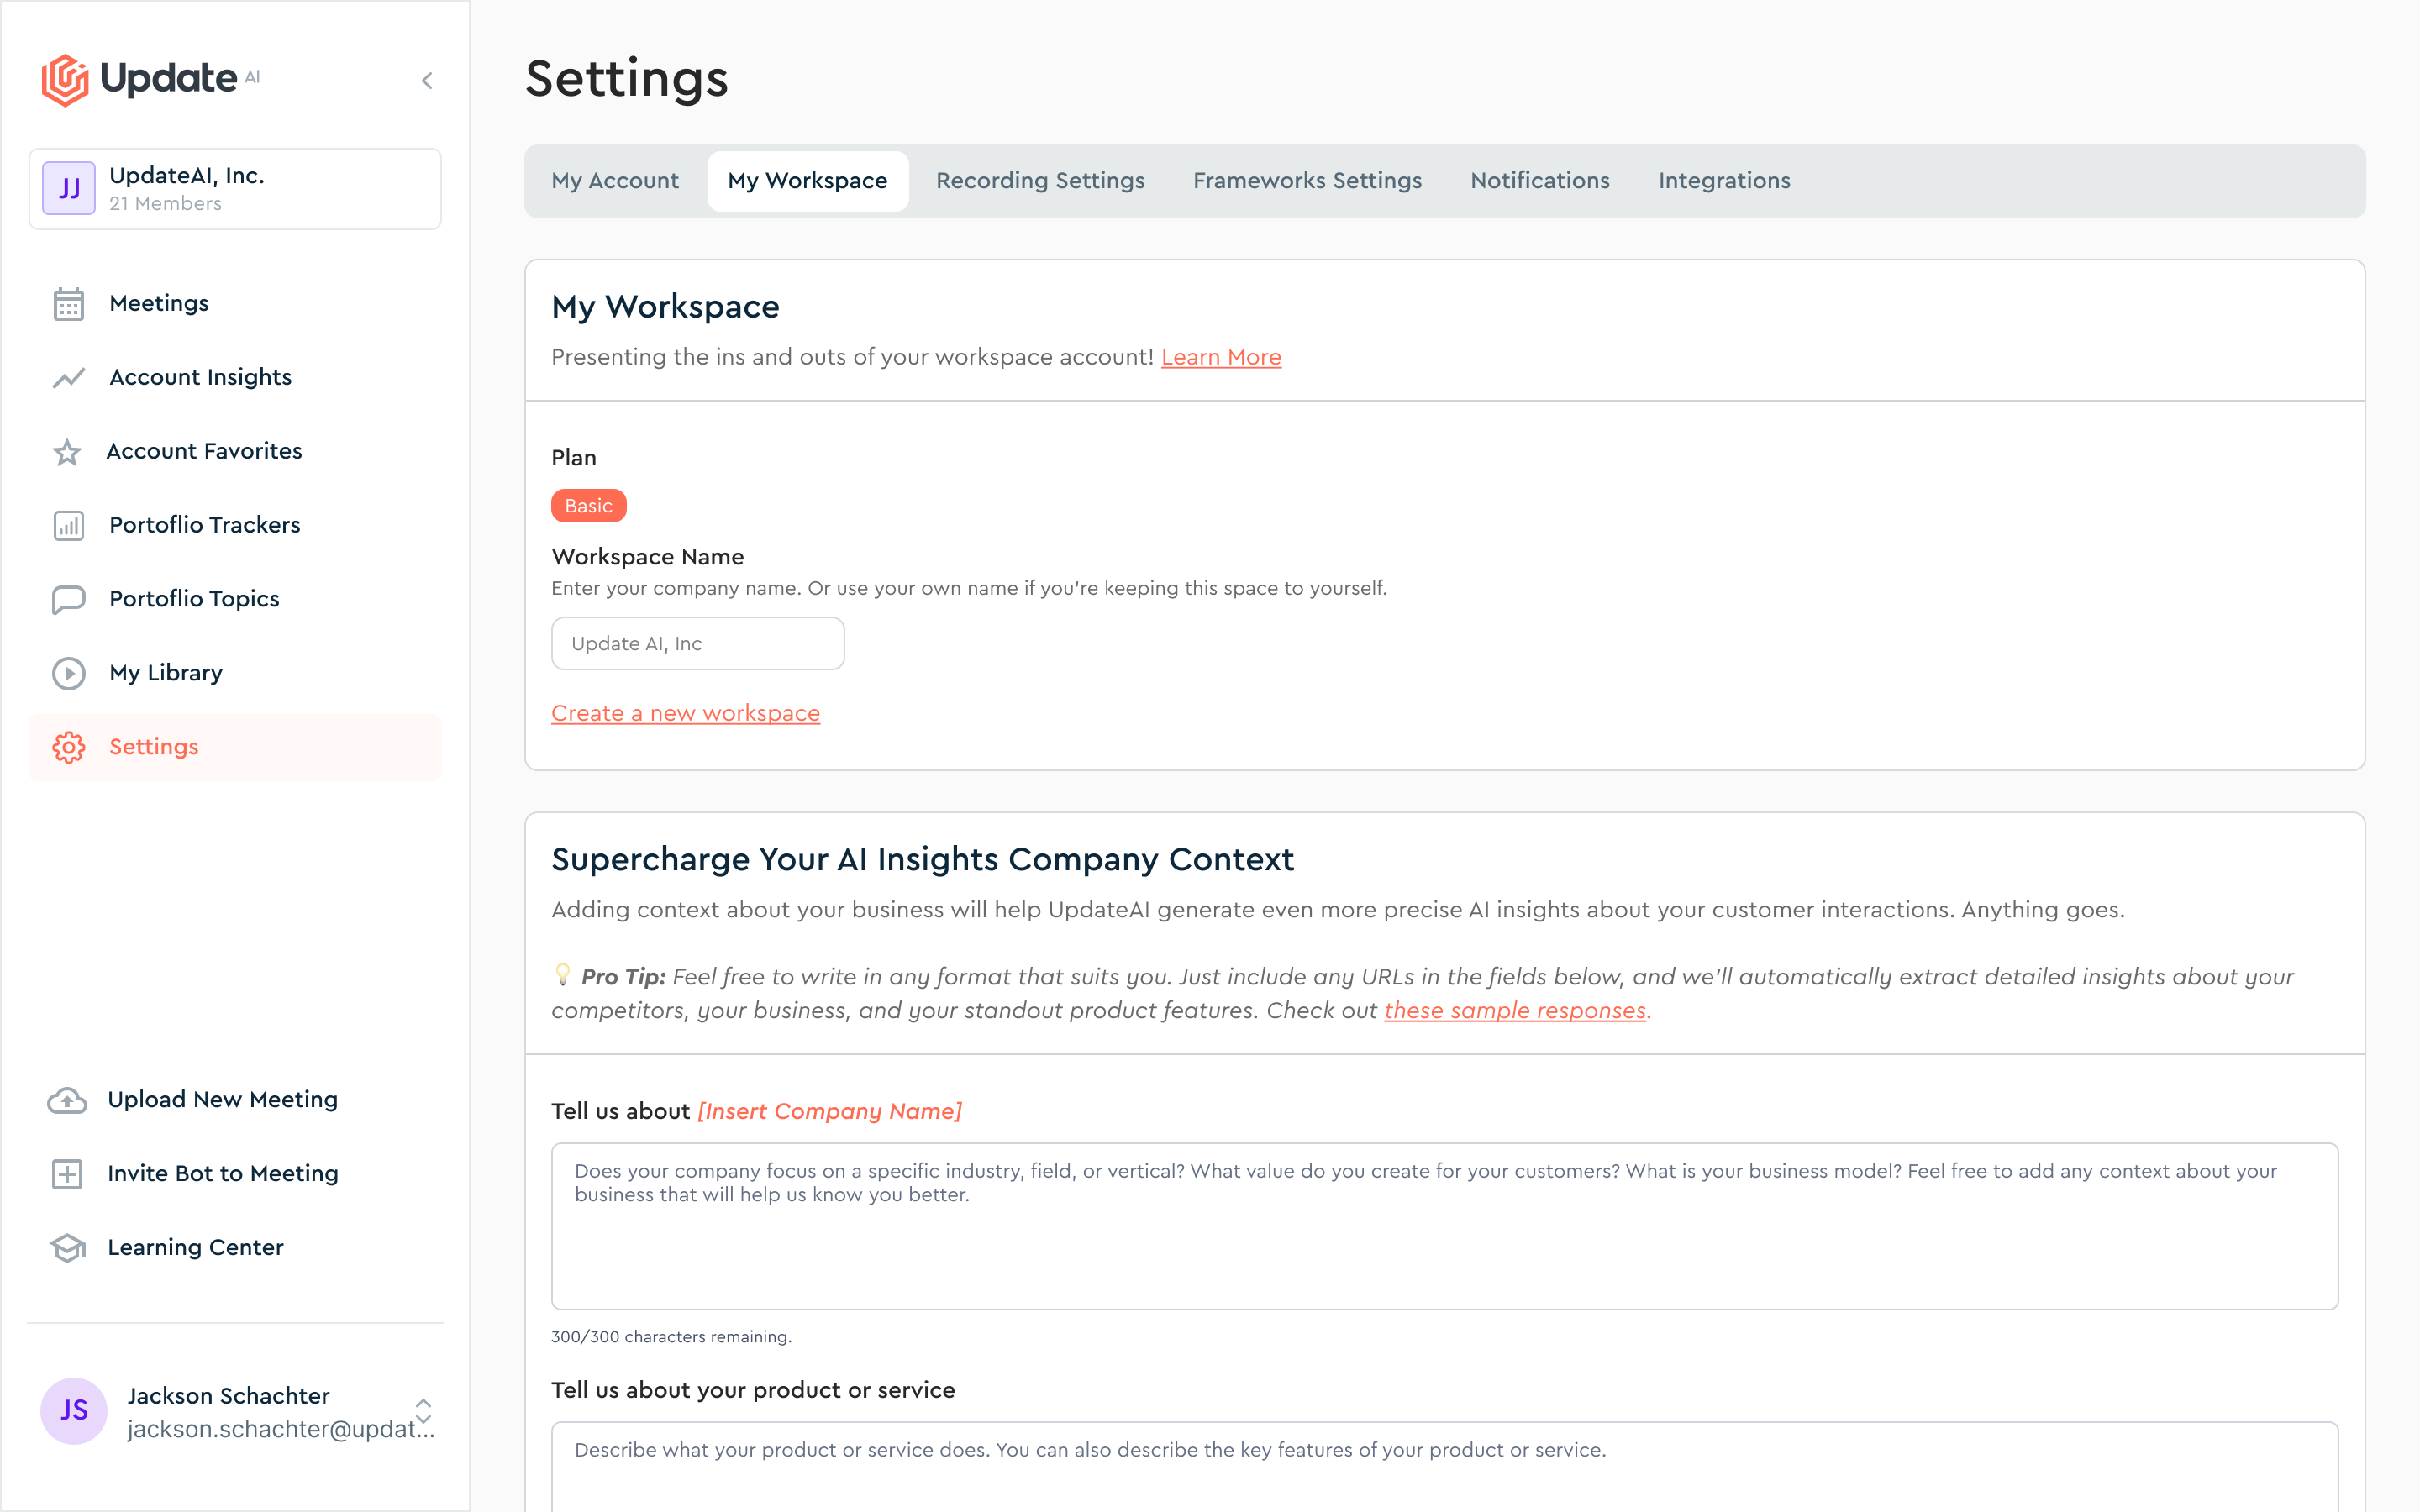Expand the Jackson Schachter user menu

click(x=423, y=1411)
